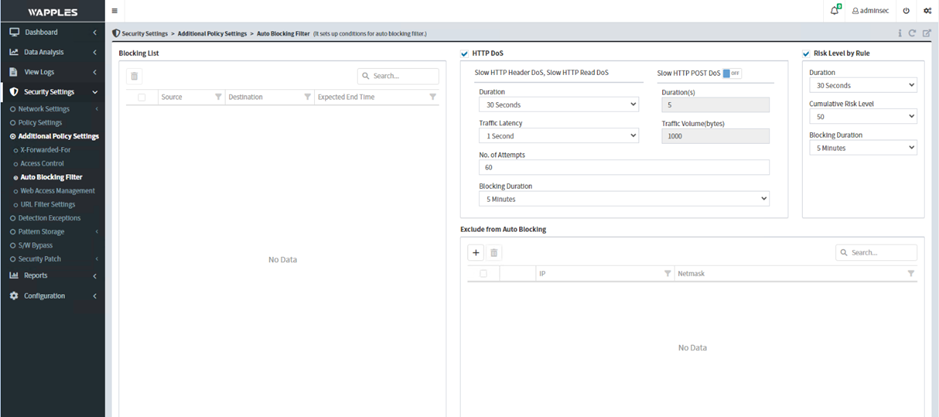The image size is (939, 417).
Task: Toggle the Slow HTTP POST DoS switch
Action: pos(732,73)
